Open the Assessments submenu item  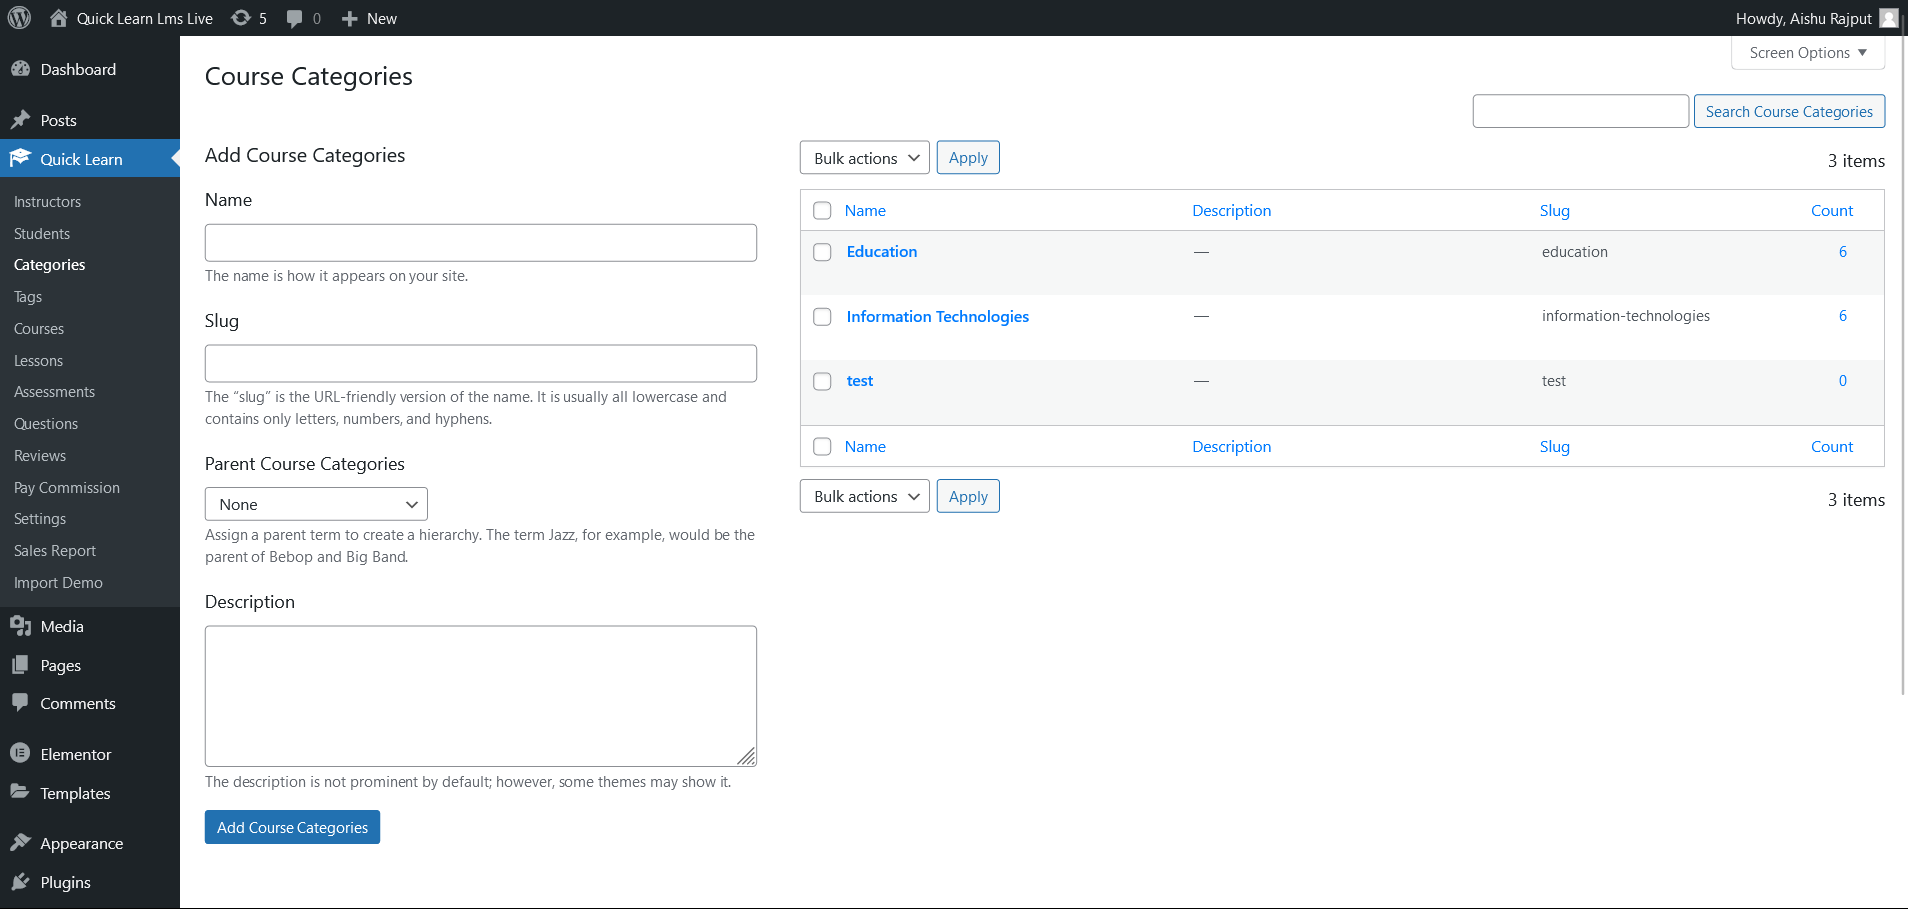(54, 392)
